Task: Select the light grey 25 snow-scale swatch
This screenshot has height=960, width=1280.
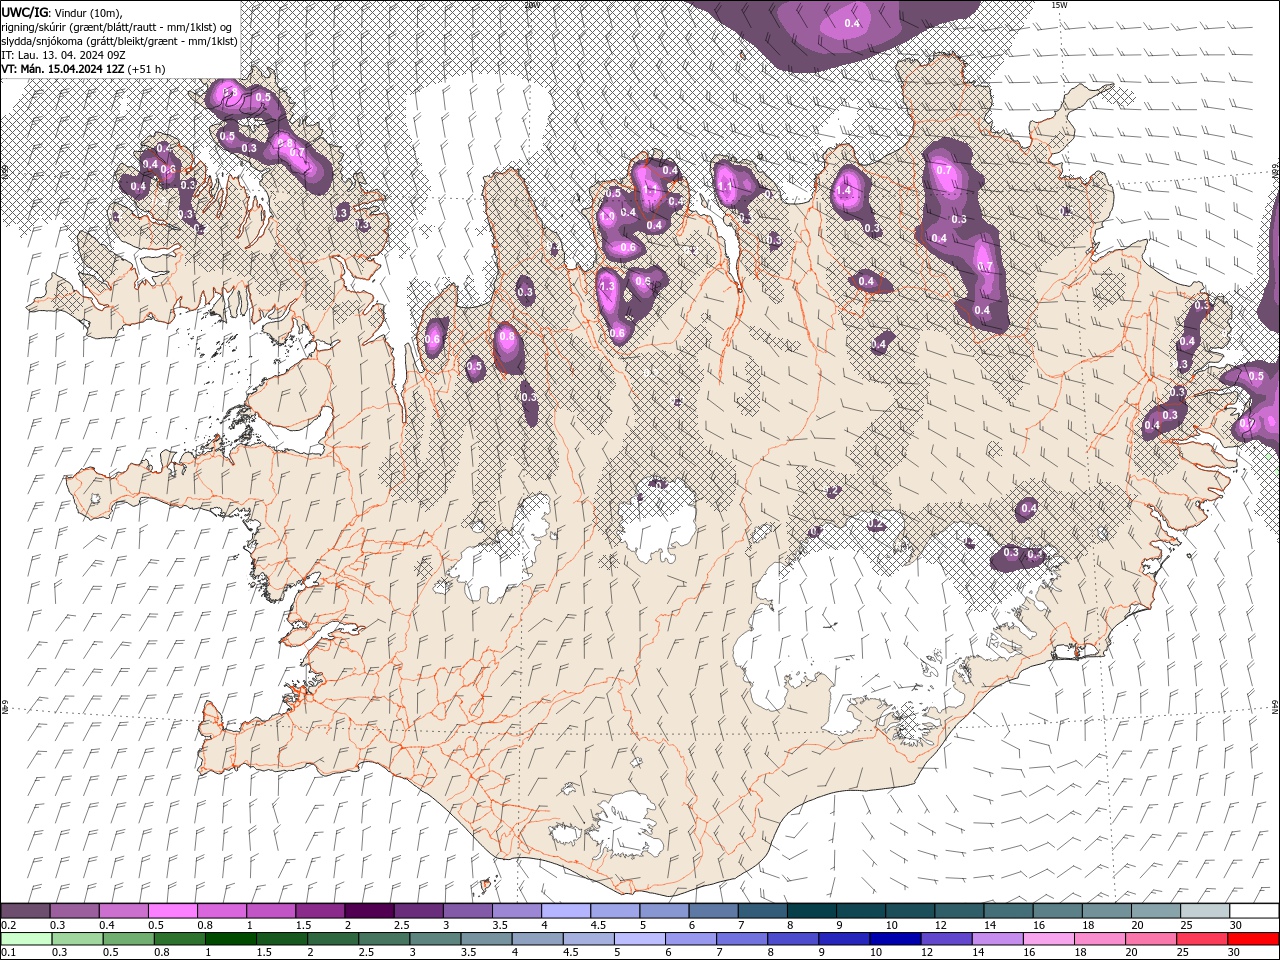Action: [x=1204, y=911]
